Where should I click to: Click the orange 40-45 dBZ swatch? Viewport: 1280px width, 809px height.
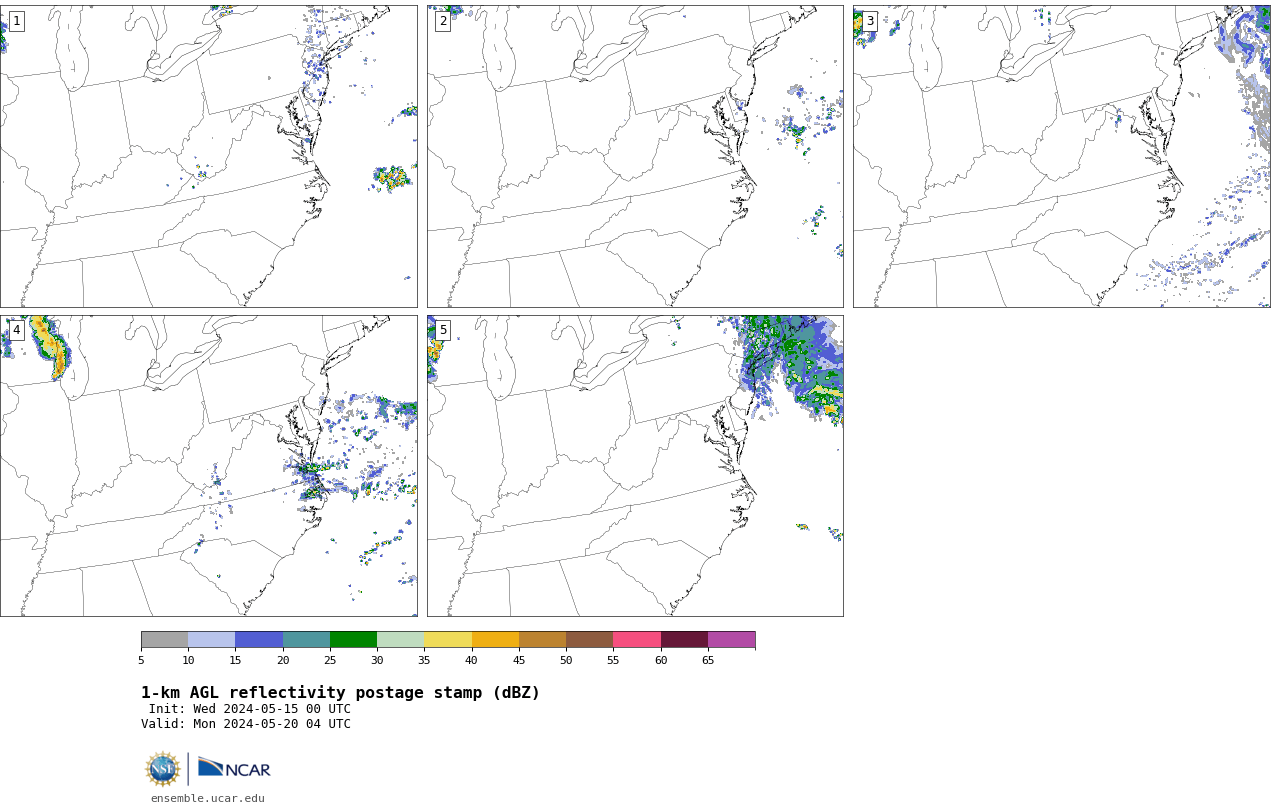tap(495, 640)
